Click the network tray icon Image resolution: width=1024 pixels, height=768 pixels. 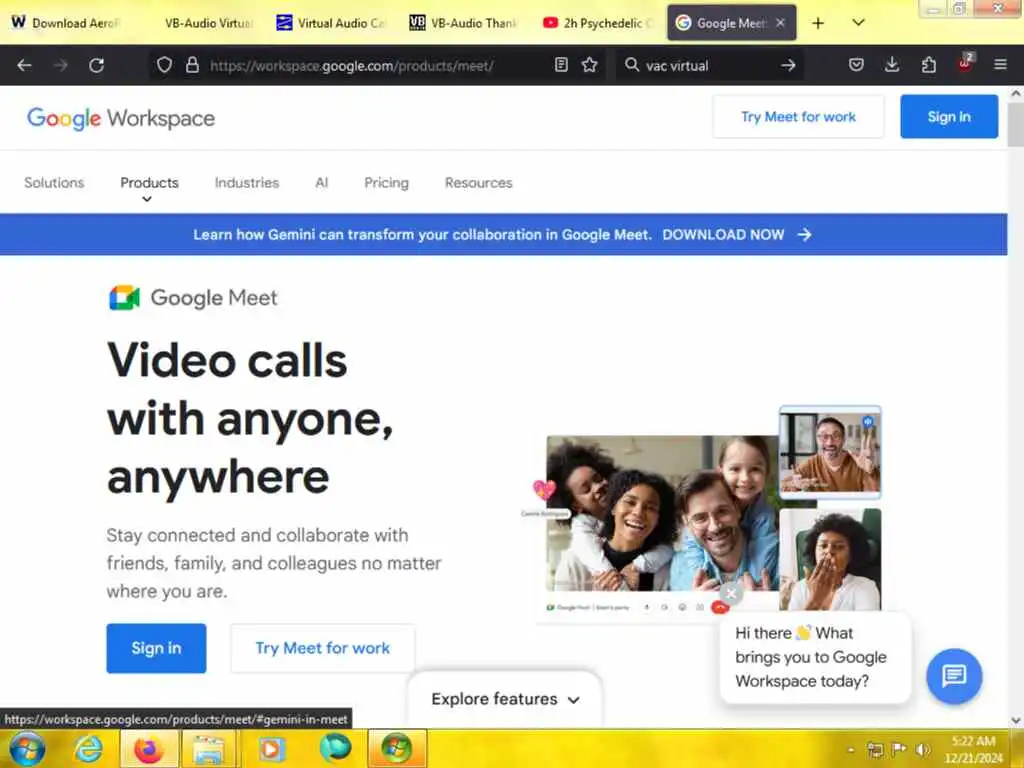point(875,750)
